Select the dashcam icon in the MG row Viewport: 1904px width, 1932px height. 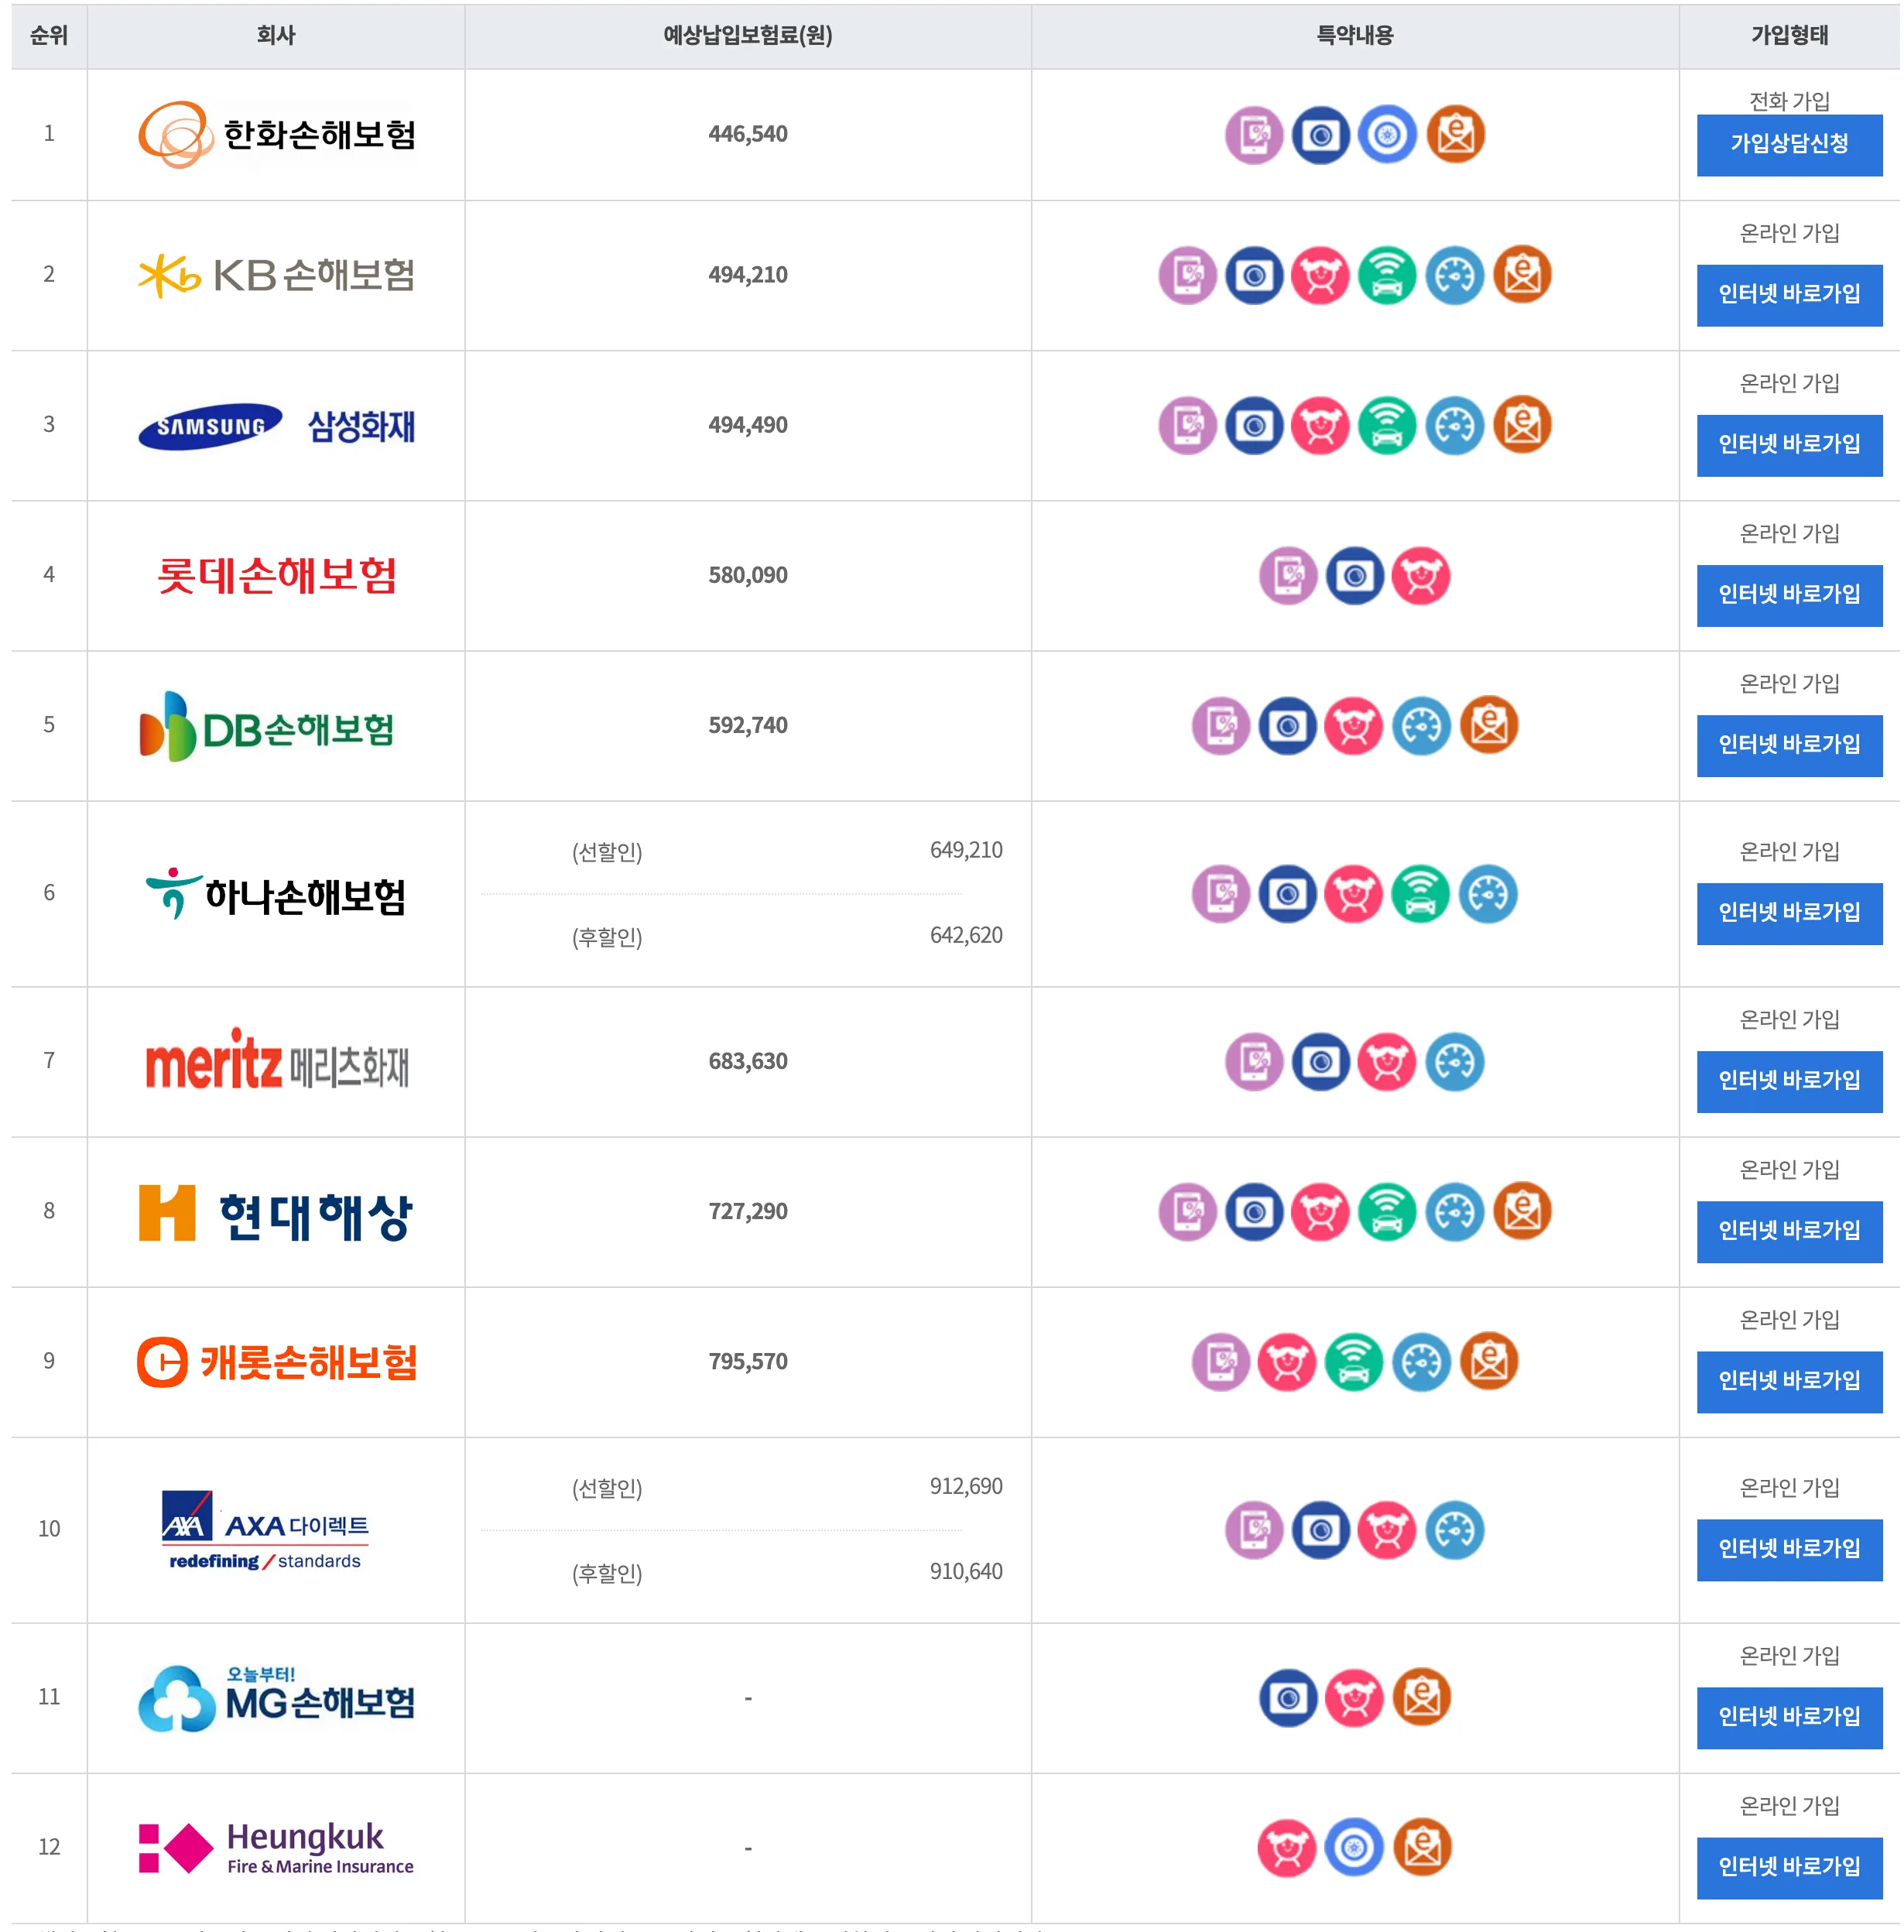pos(1287,1697)
